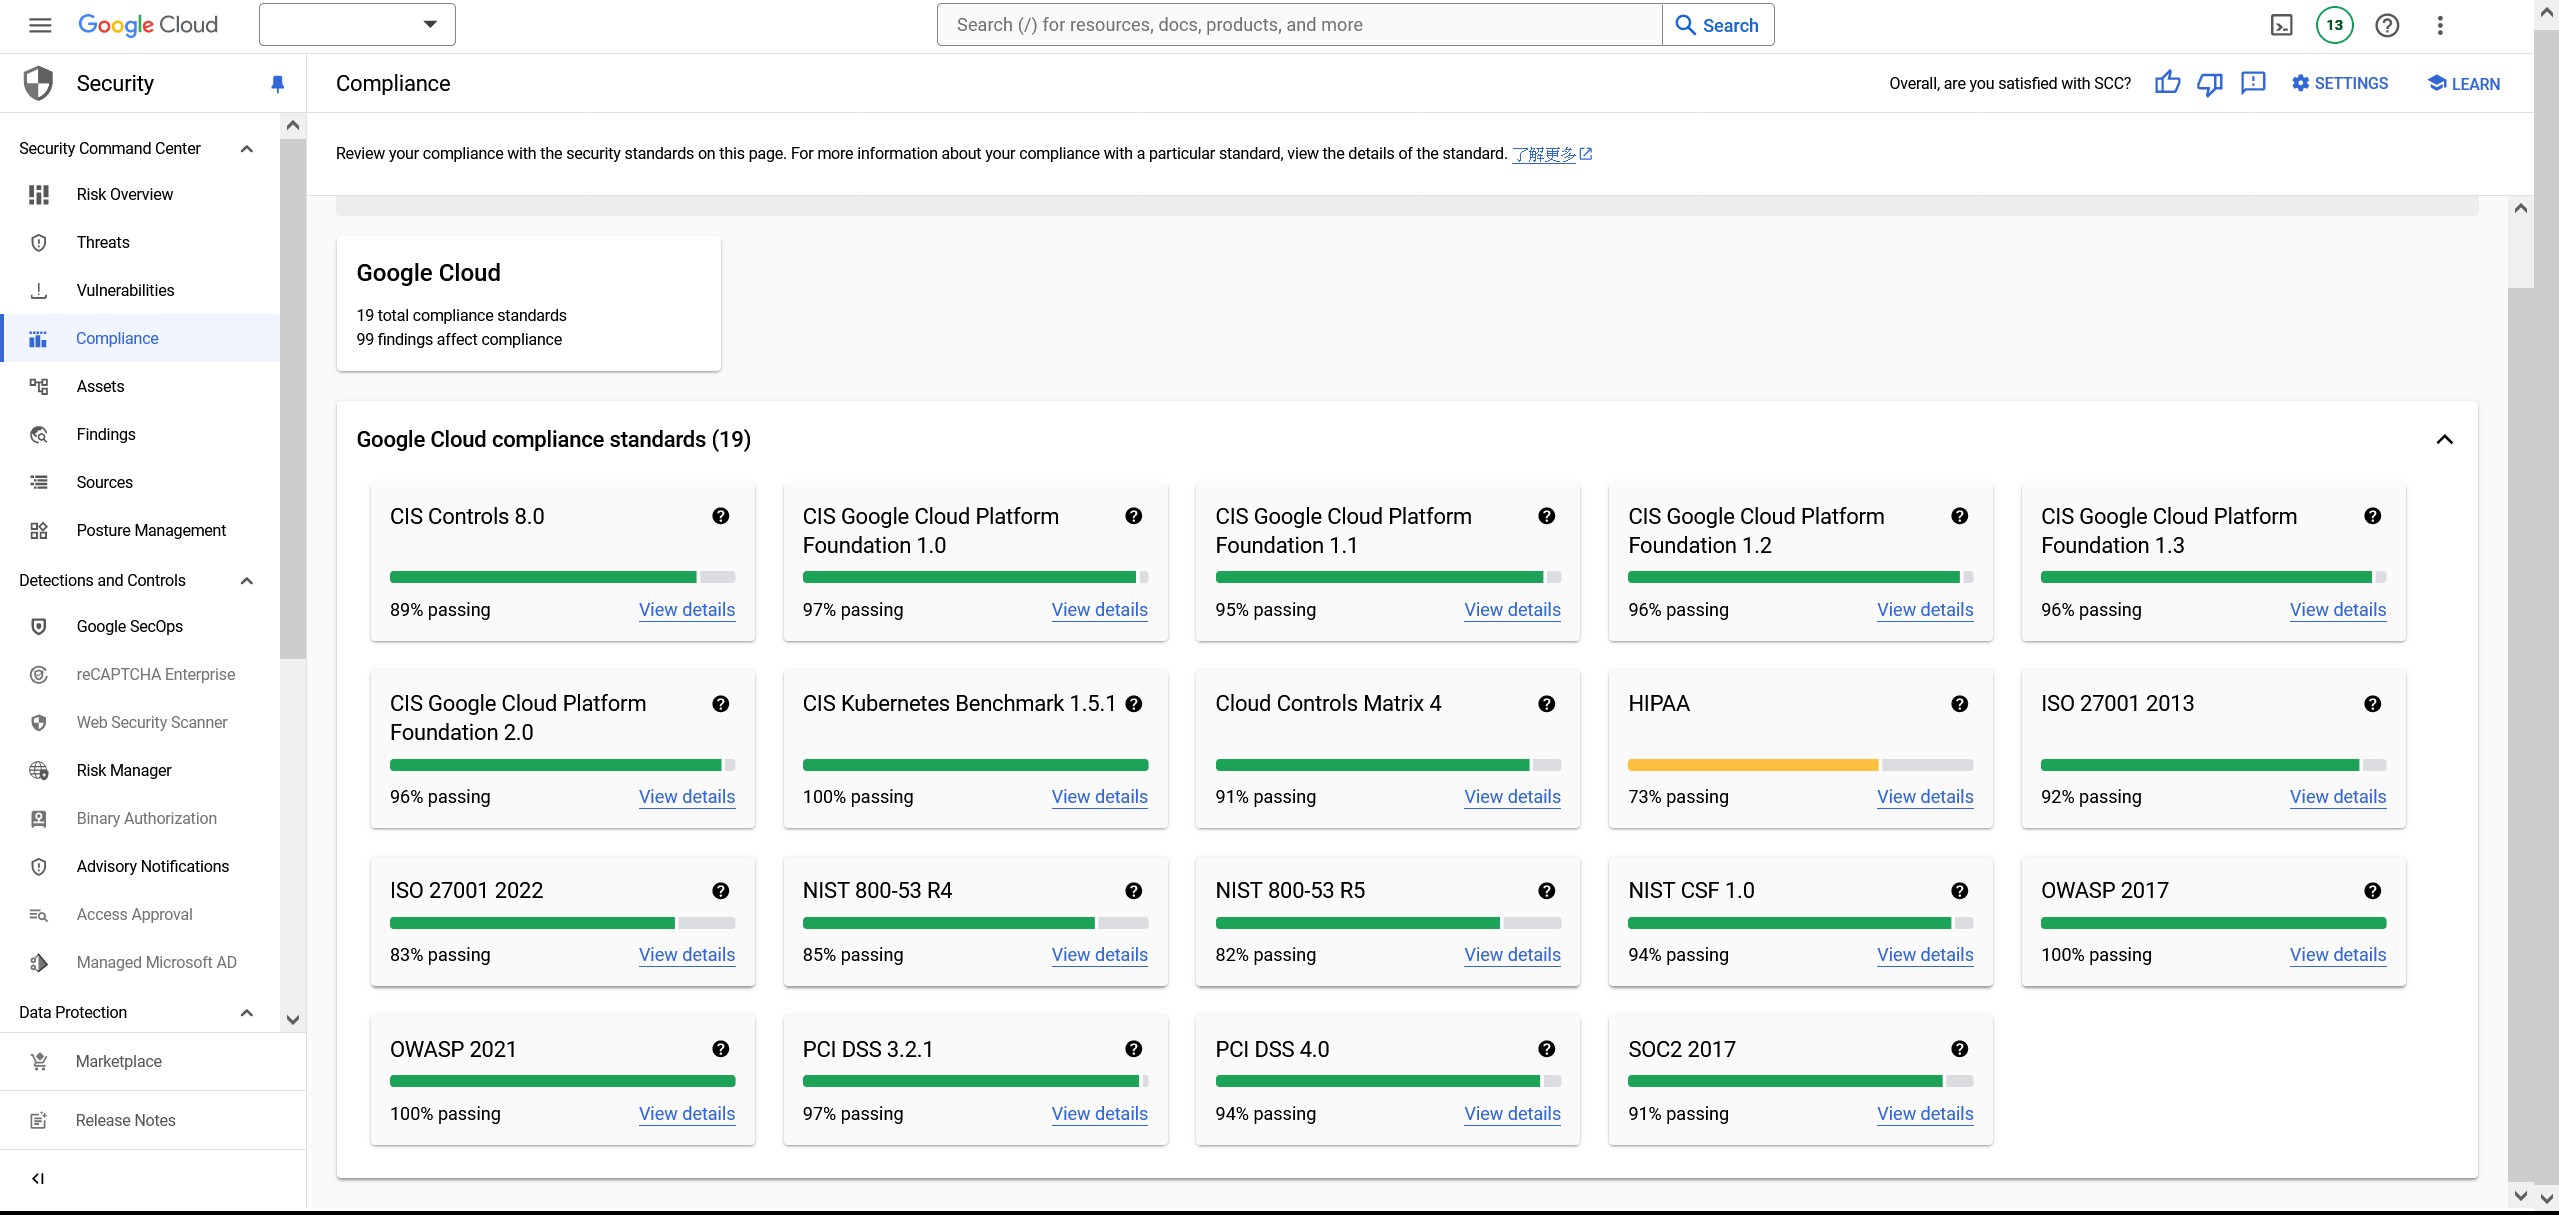Open the navigation hamburger menu
Screen dimensions: 2559x1215
pyautogui.click(x=40, y=24)
